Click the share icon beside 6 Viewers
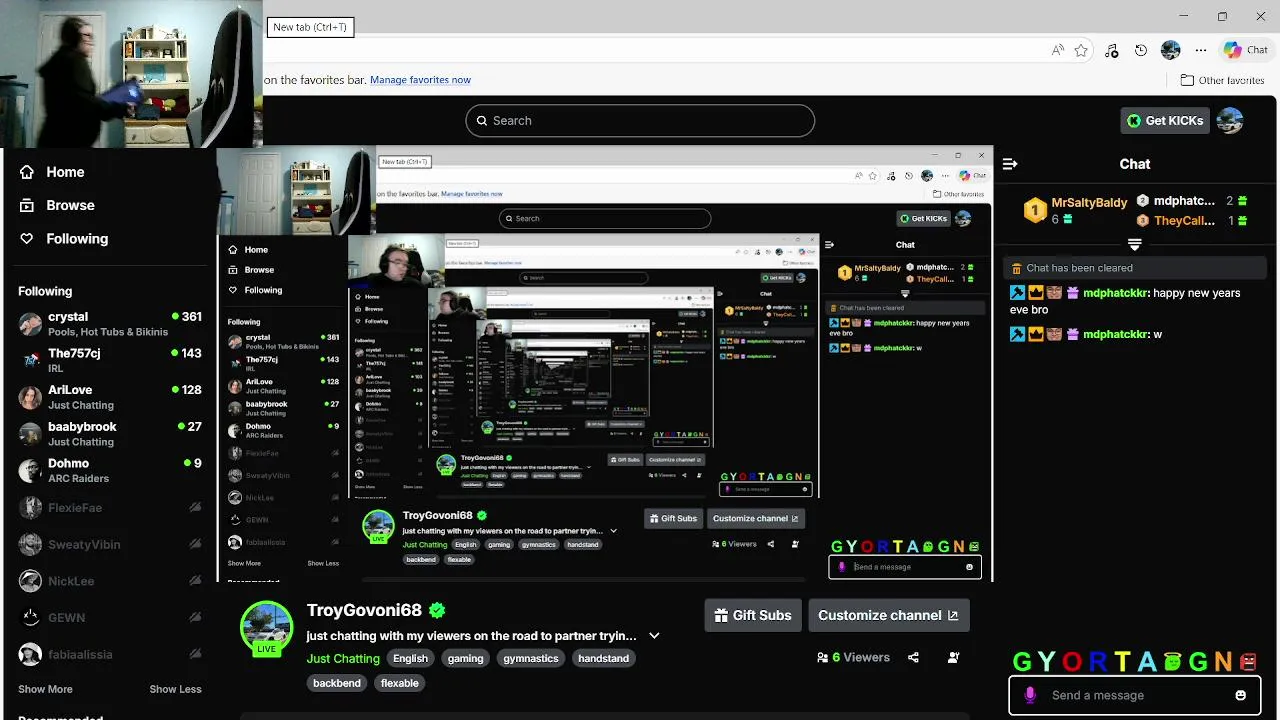The image size is (1280, 720). pyautogui.click(x=913, y=657)
